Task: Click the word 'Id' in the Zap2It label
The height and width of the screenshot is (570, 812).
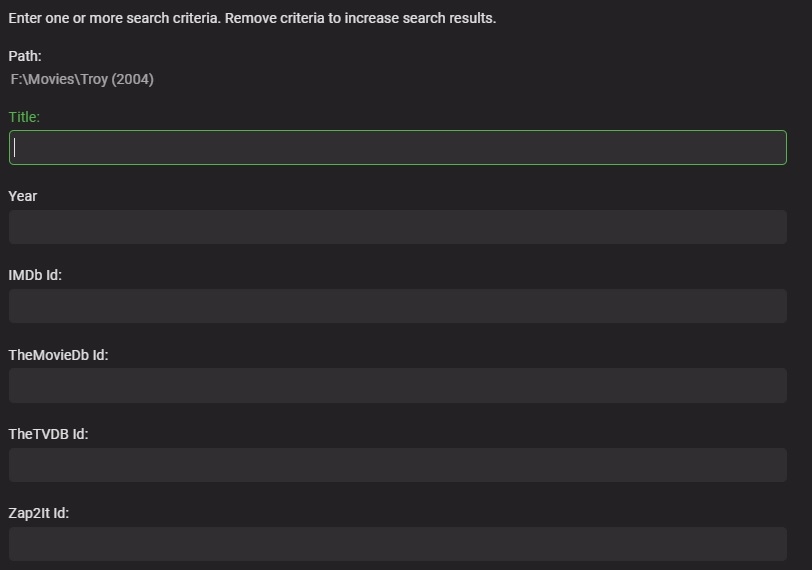Action: pyautogui.click(x=59, y=513)
